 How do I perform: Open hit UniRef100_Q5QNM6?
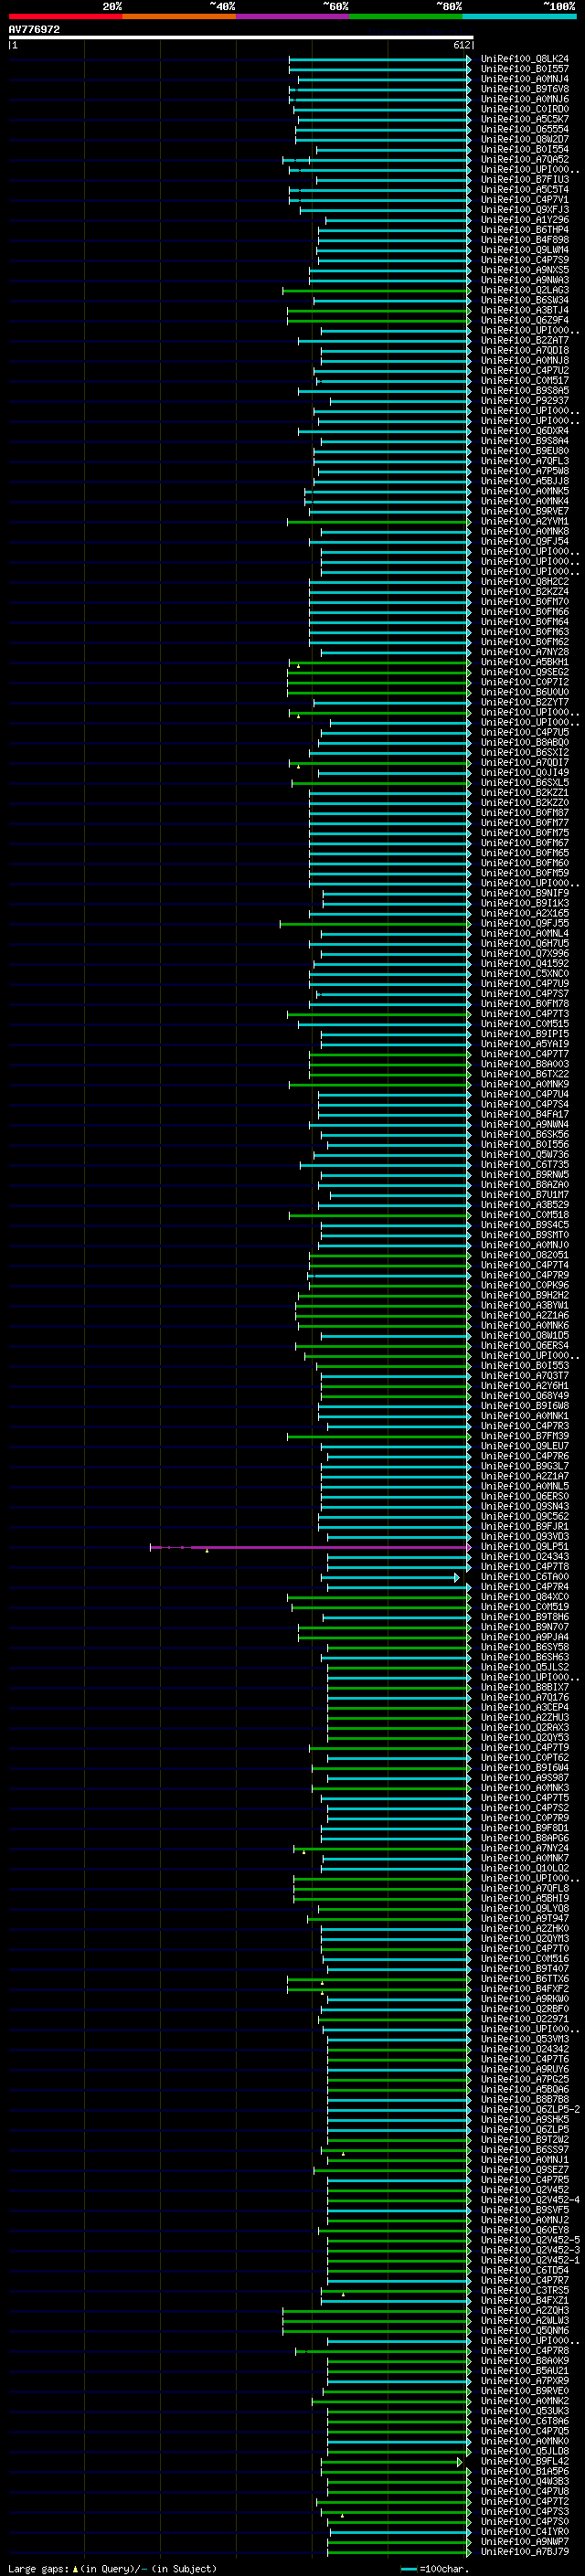525,2331
